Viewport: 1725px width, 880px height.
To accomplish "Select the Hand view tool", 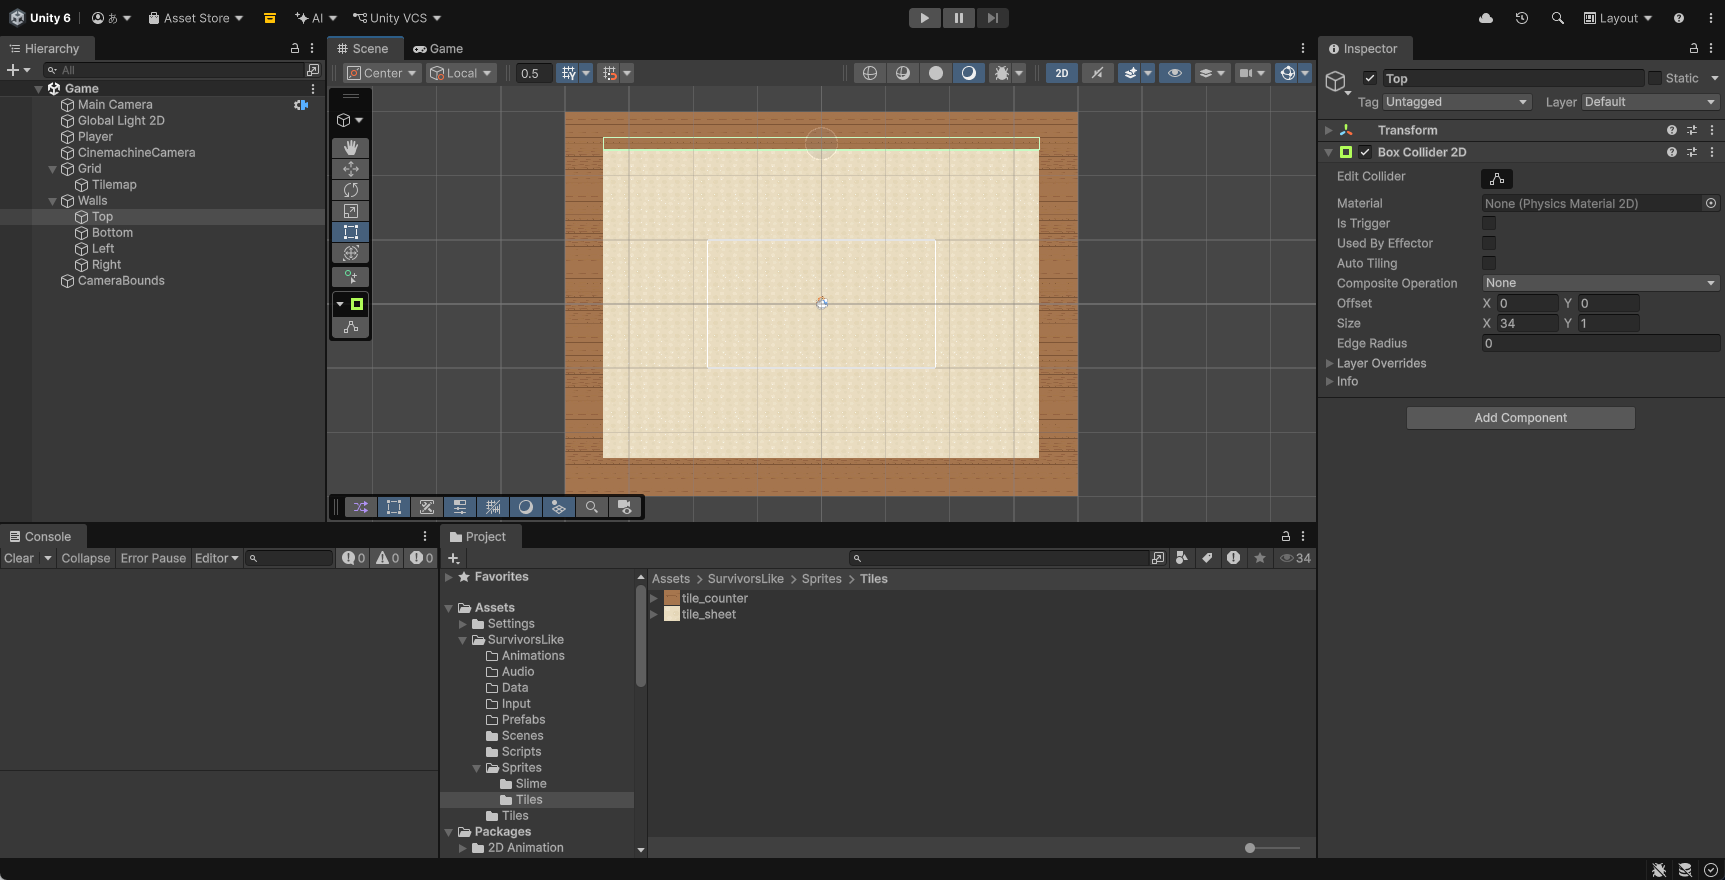I will click(350, 148).
